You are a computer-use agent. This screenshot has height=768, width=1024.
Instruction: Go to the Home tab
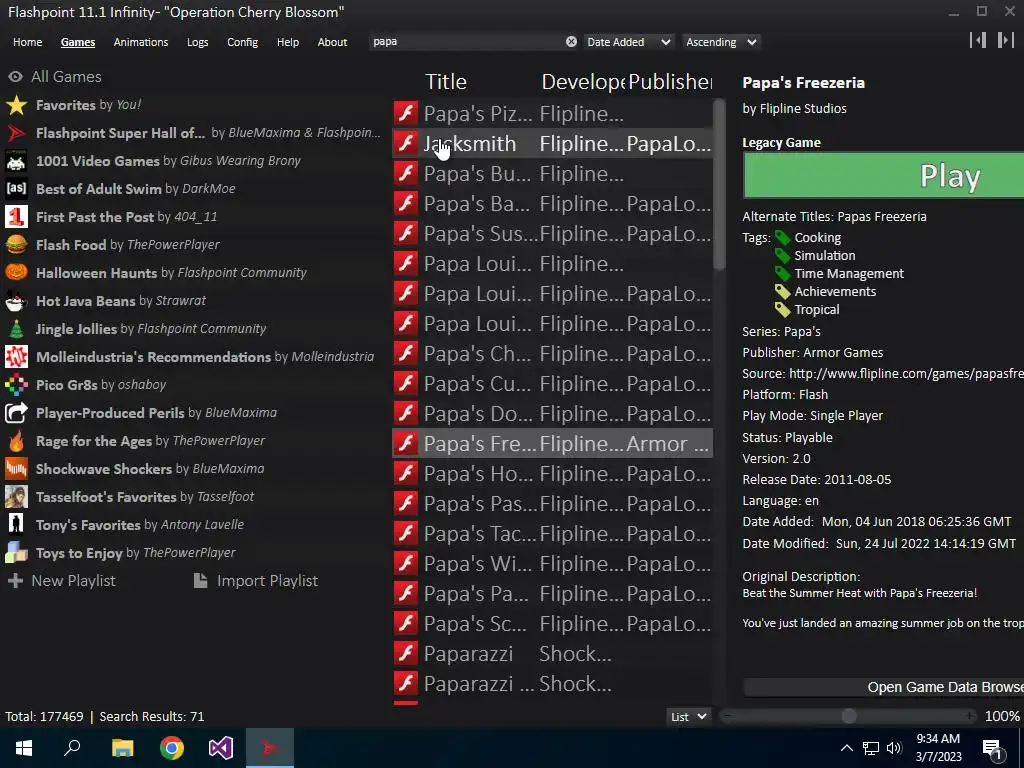(x=27, y=42)
